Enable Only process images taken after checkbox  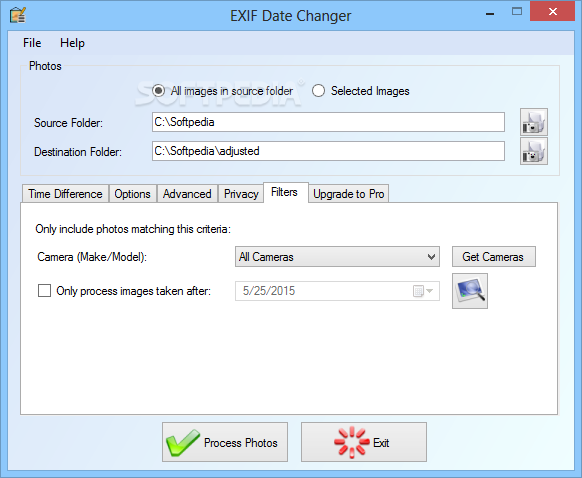(45, 291)
